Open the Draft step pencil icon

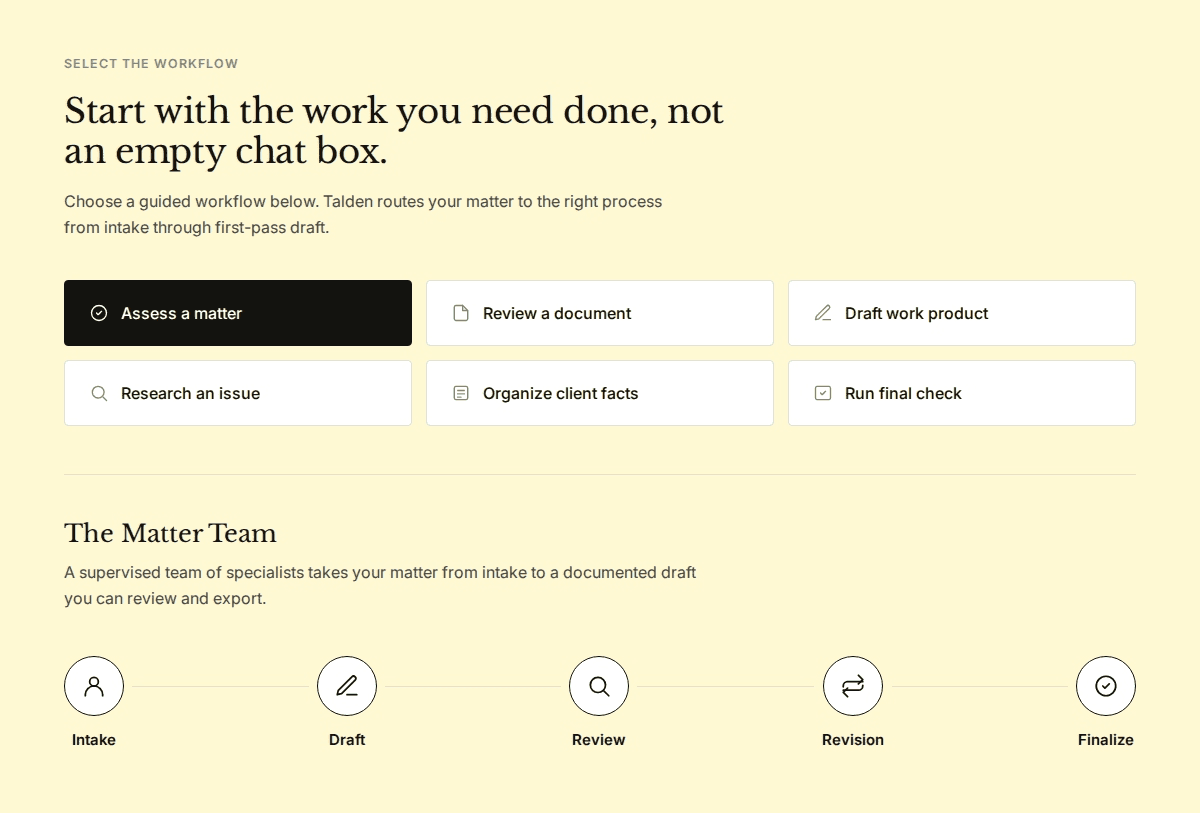347,686
